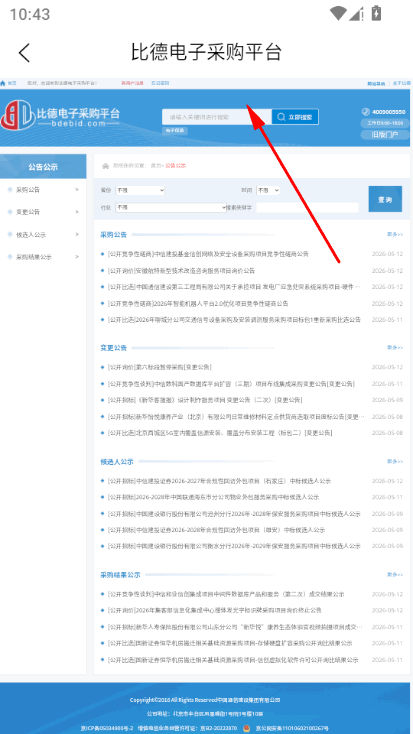The width and height of the screenshot is (413, 734).
Task: Click the 首页 breadcrumb link
Action: (155, 166)
